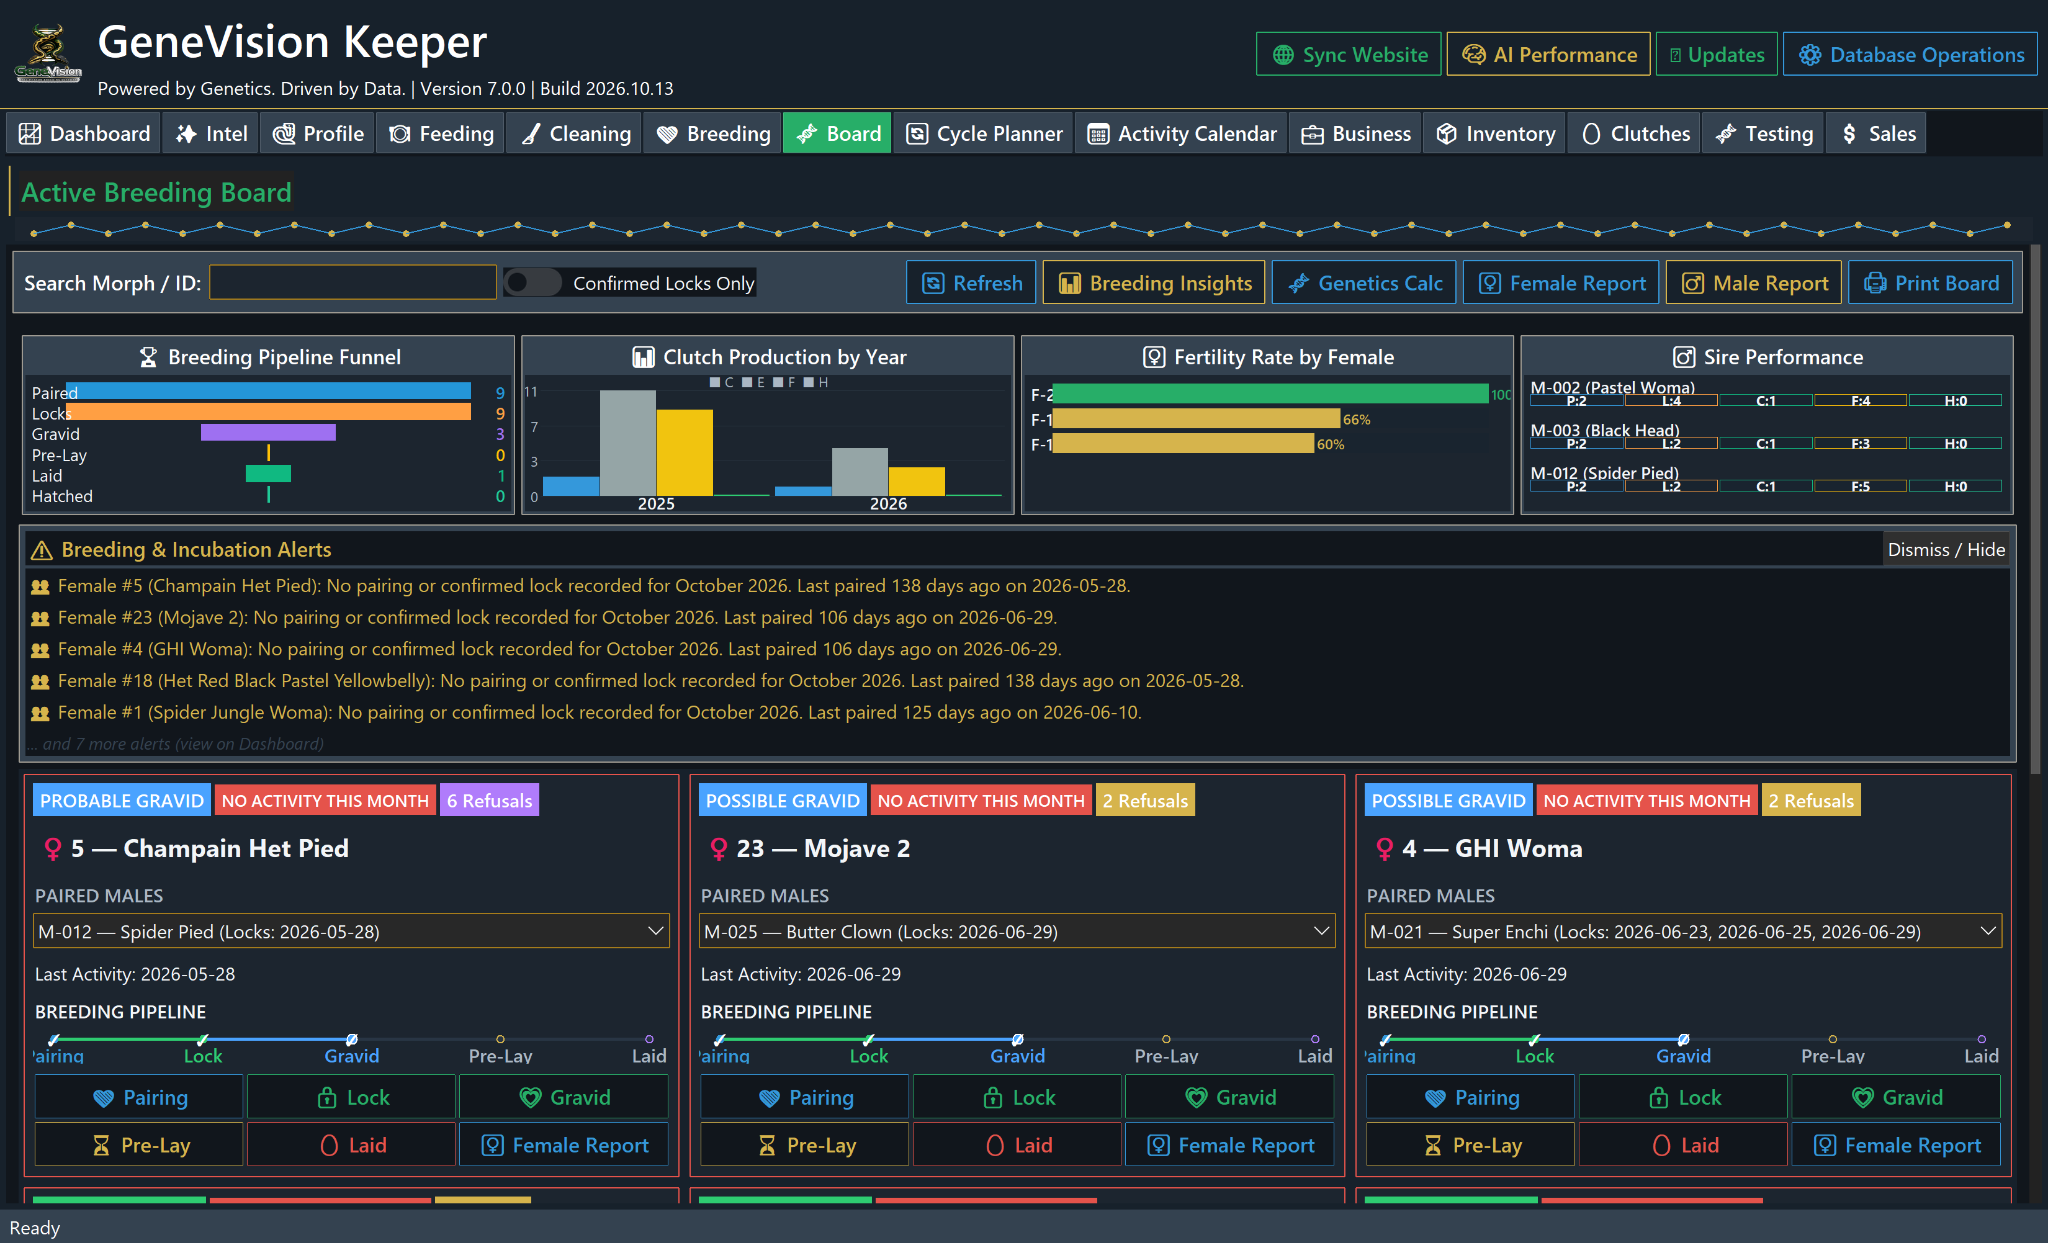The image size is (2048, 1243).
Task: Record Lock for Mojave 2
Action: pos(1018,1098)
